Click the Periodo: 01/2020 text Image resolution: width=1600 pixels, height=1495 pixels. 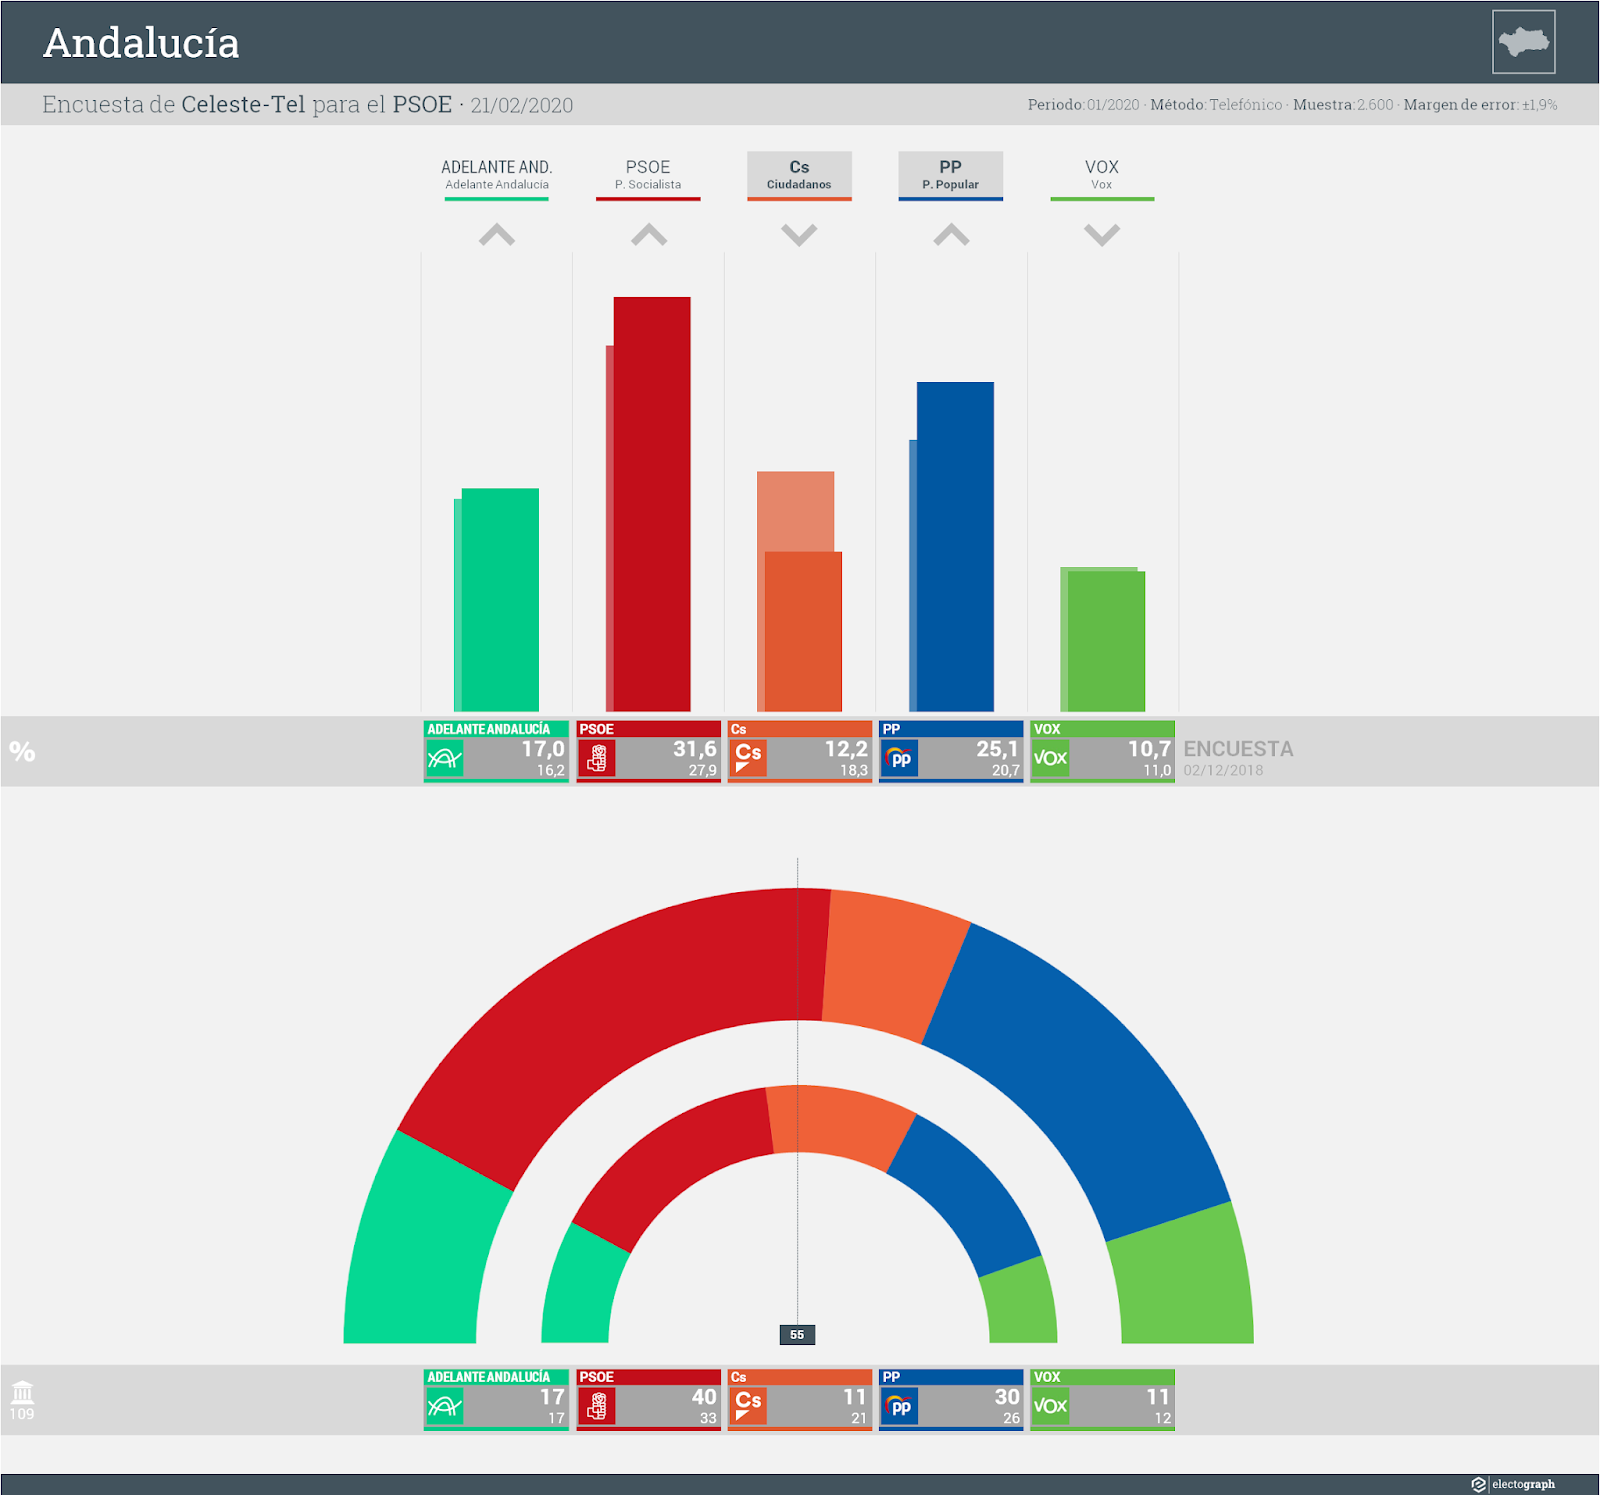tap(1084, 104)
